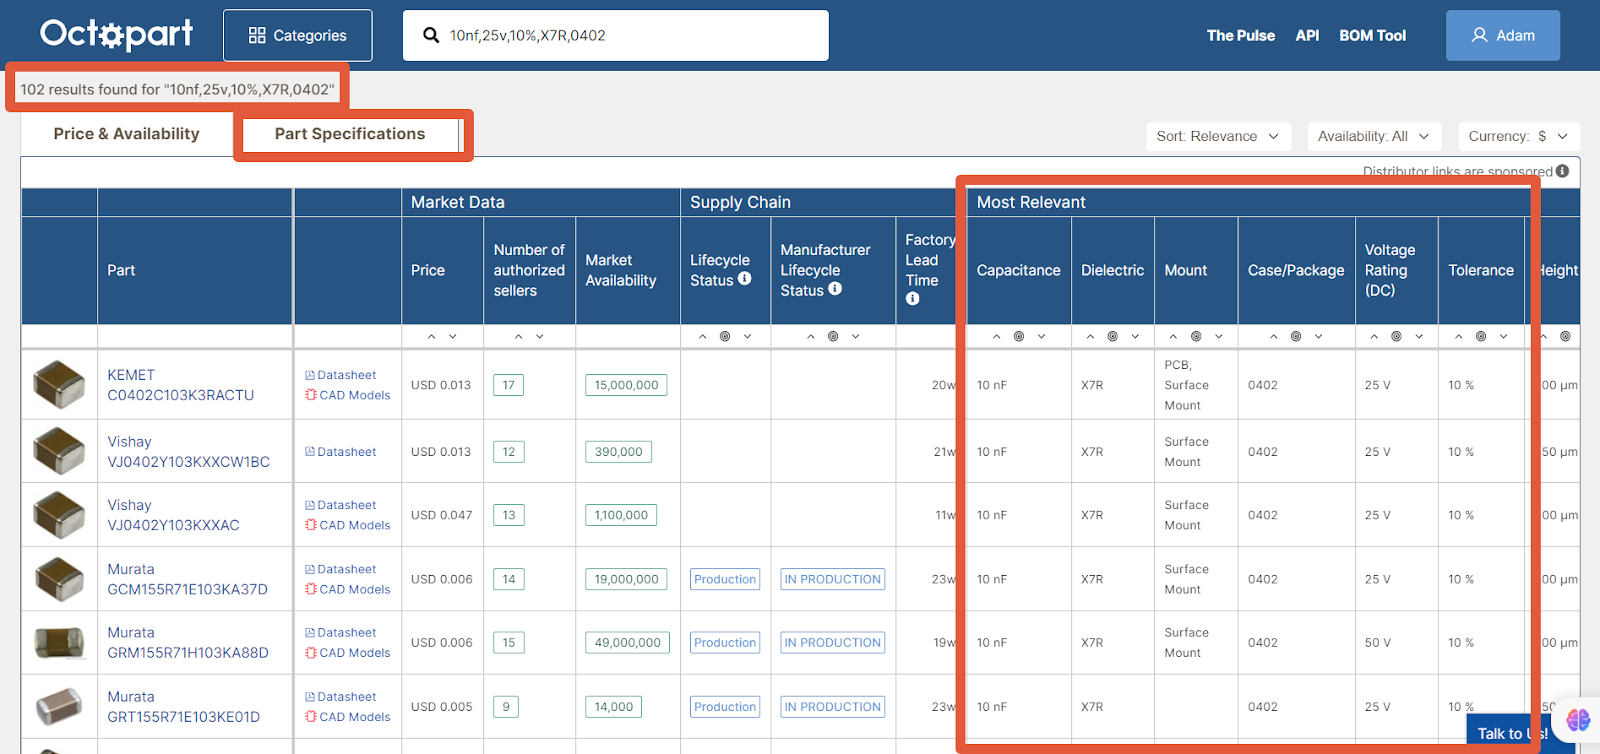The width and height of the screenshot is (1600, 754).
Task: Click the search magnifier icon
Action: (431, 35)
